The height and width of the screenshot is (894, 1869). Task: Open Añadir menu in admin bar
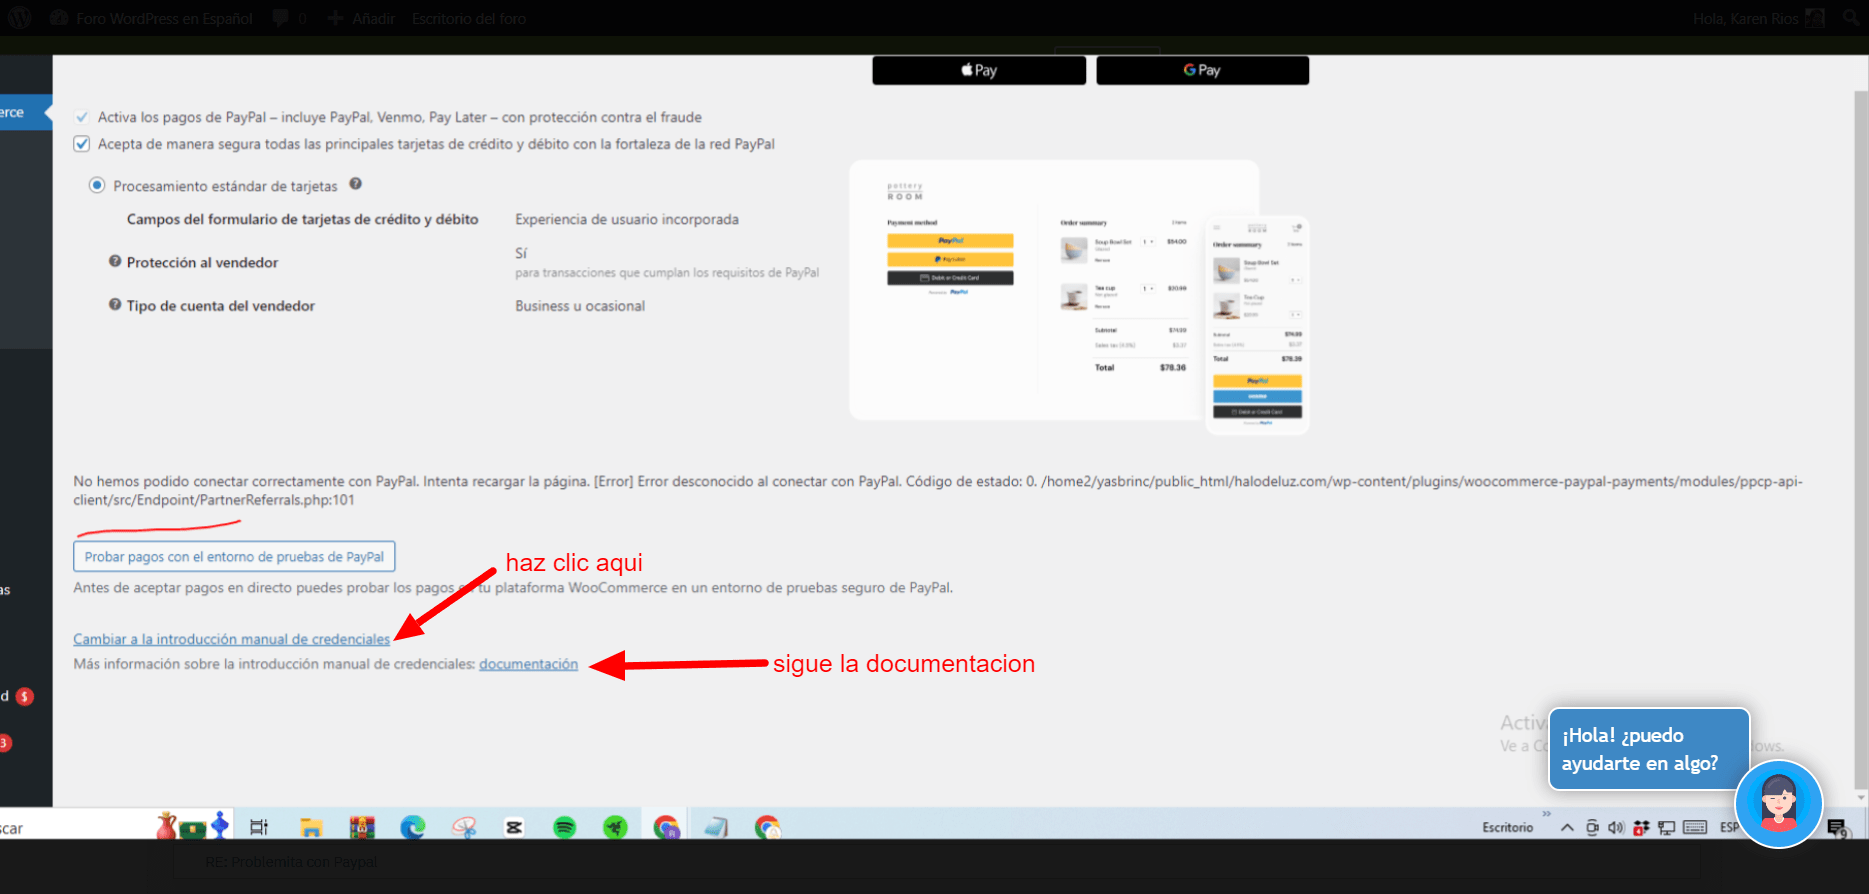362,18
